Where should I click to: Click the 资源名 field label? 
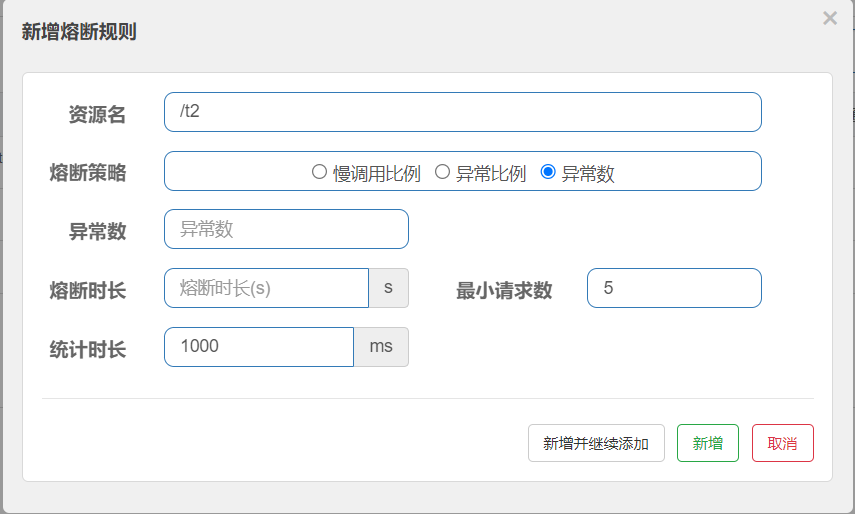pos(97,115)
